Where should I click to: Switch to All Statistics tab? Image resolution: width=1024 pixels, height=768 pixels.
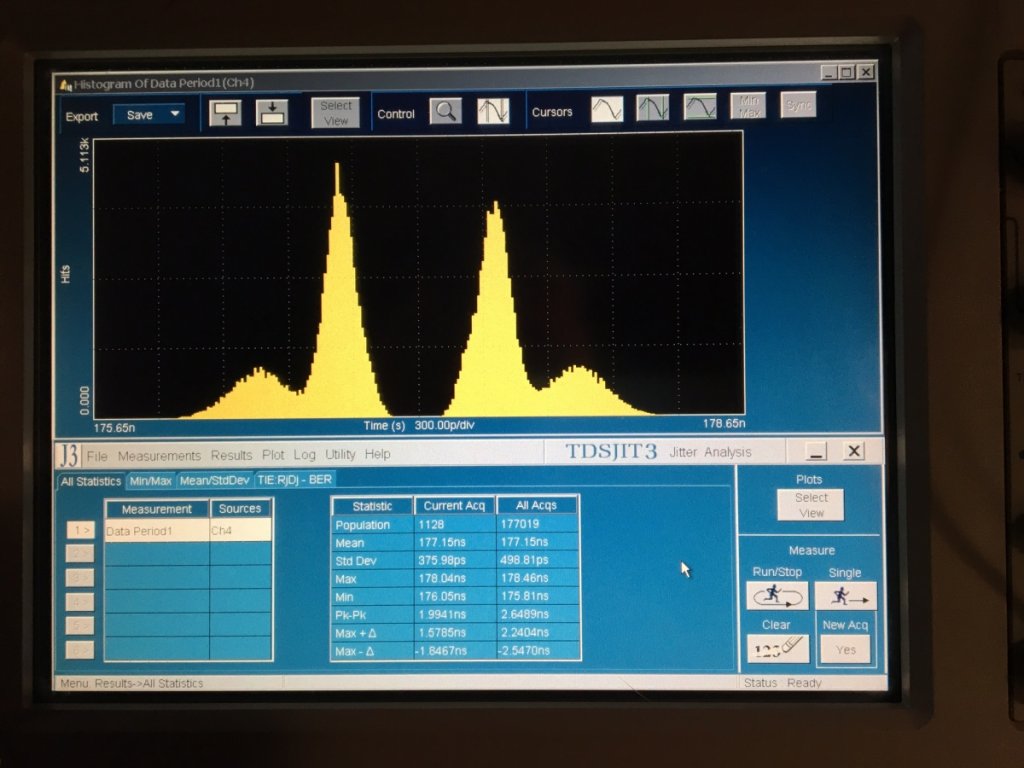point(91,481)
